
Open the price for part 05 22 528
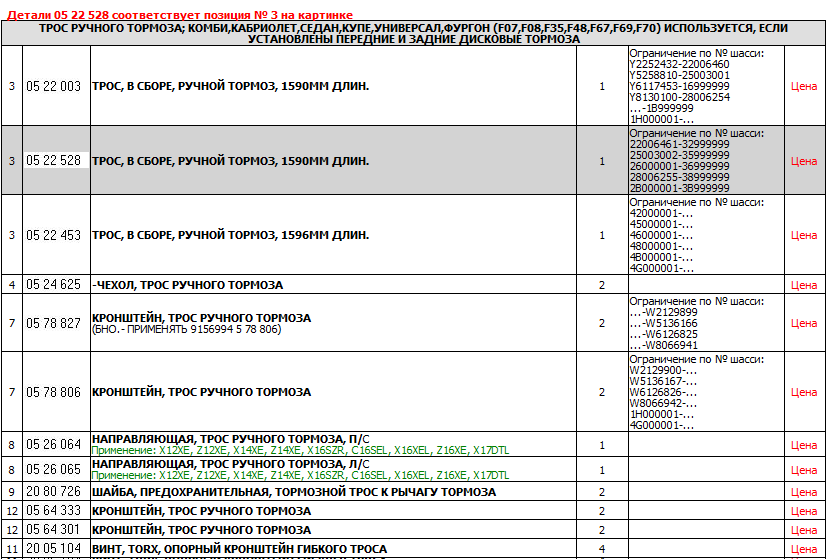(803, 161)
